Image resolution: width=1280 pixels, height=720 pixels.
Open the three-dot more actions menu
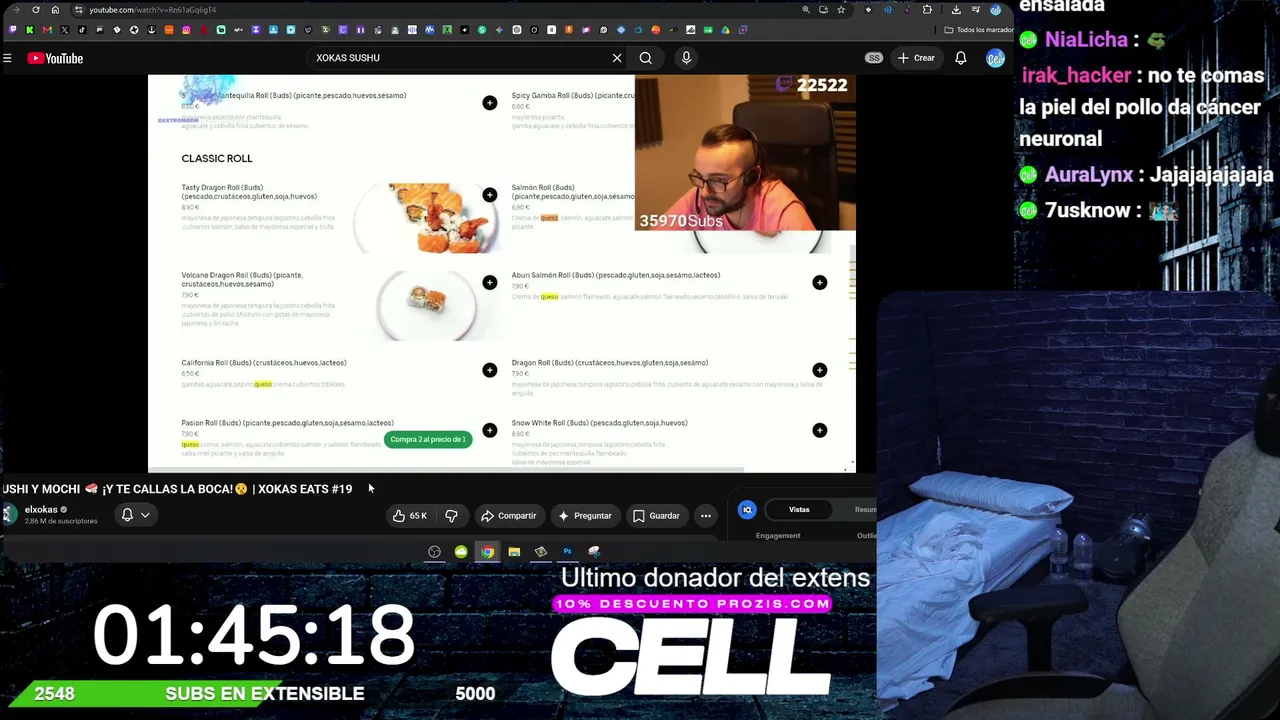click(x=706, y=516)
